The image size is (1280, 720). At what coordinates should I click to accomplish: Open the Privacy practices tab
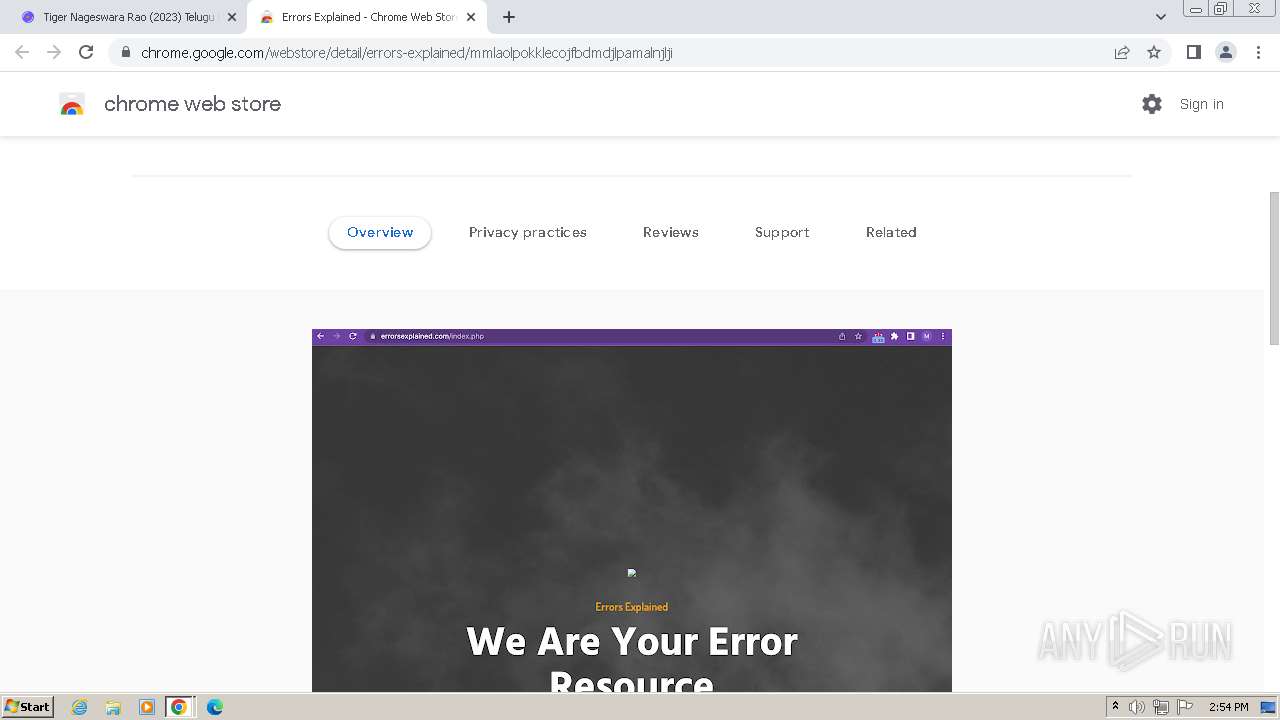click(x=528, y=232)
